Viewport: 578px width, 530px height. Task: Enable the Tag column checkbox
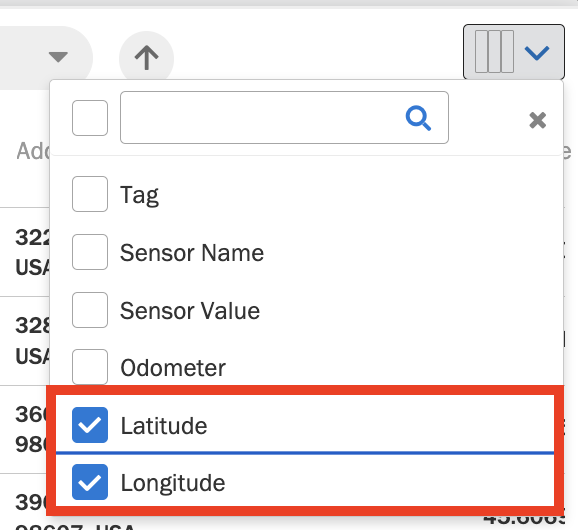click(90, 194)
